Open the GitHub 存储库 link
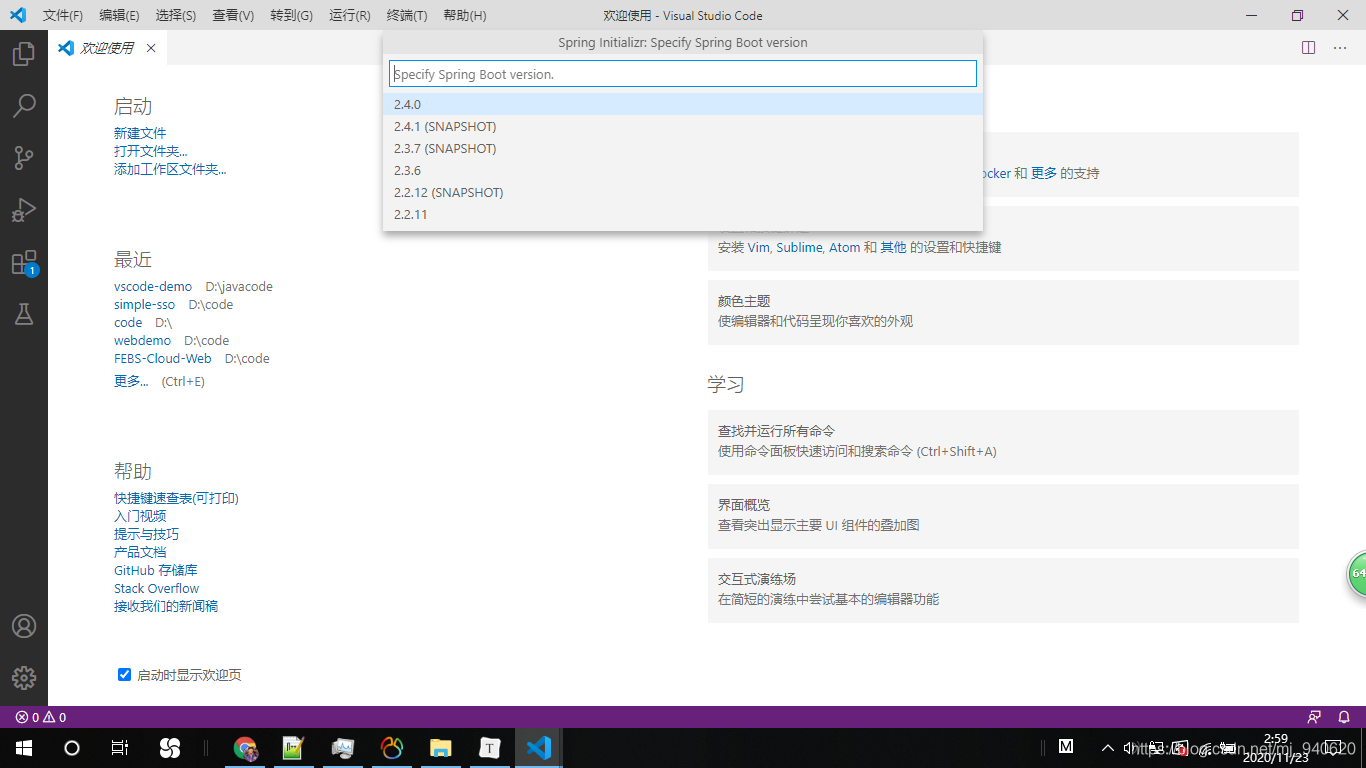The width and height of the screenshot is (1366, 768). click(x=156, y=570)
